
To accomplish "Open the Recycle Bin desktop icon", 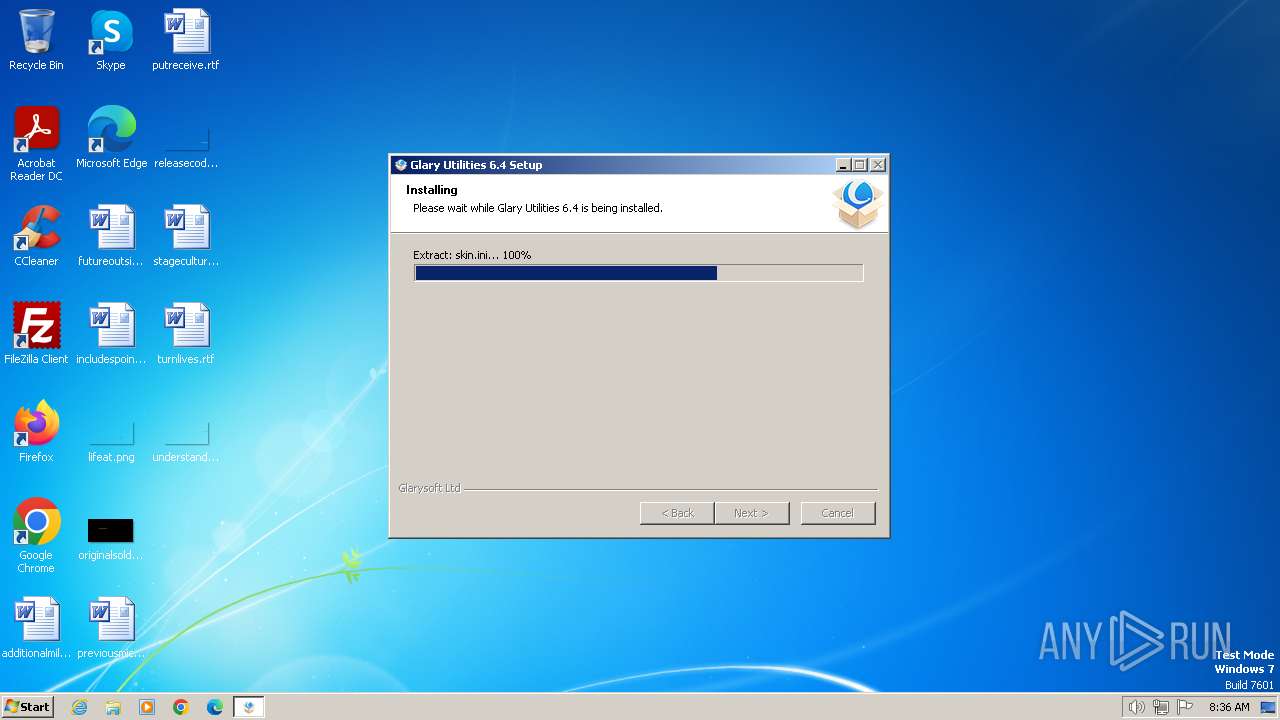I will 36,40.
